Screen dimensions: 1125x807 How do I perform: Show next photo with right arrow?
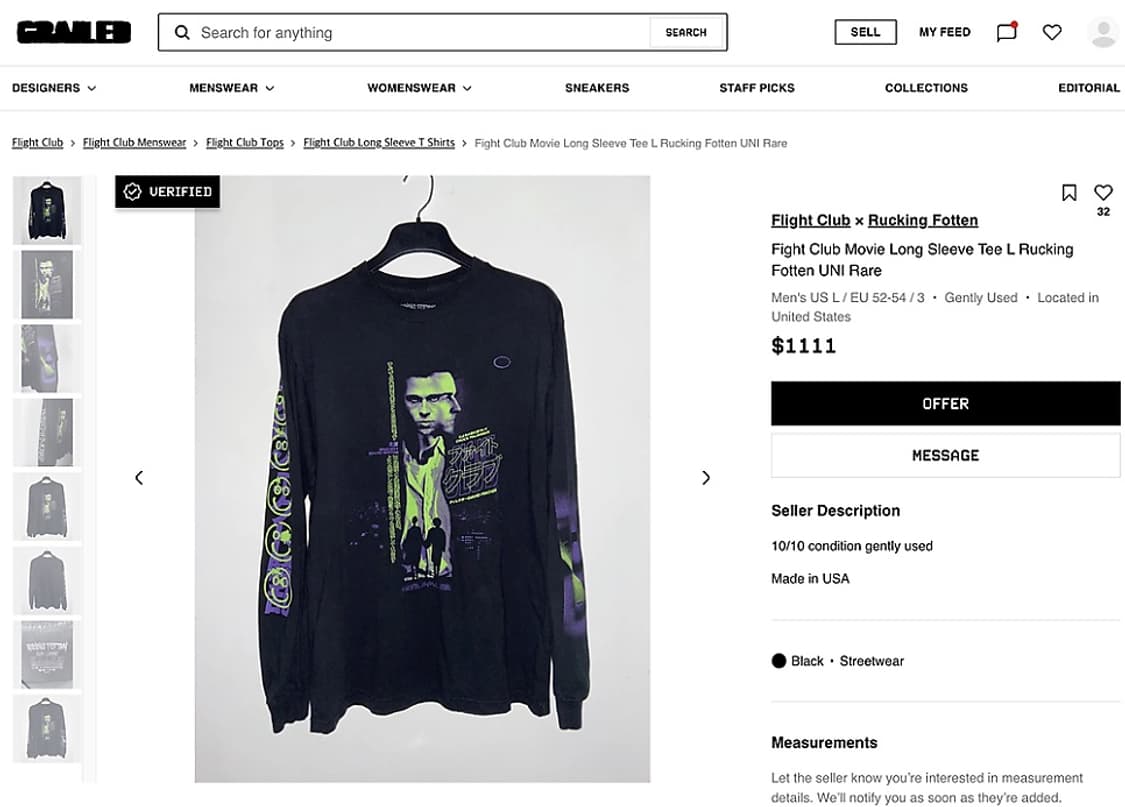(706, 478)
